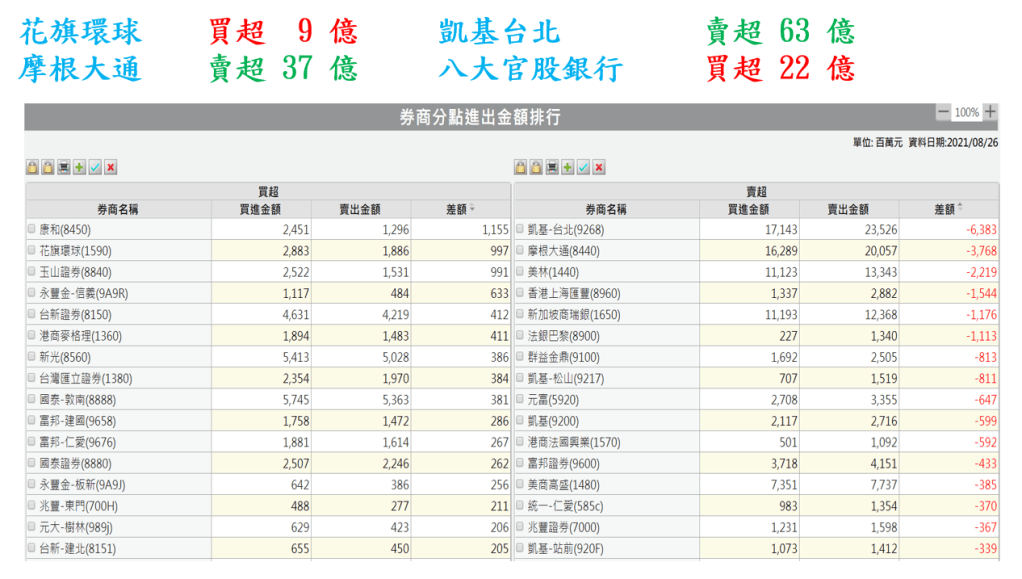Check the box beside 花旗環球(1590)
Image resolution: width=1022 pixels, height=579 pixels.
pyautogui.click(x=32, y=251)
